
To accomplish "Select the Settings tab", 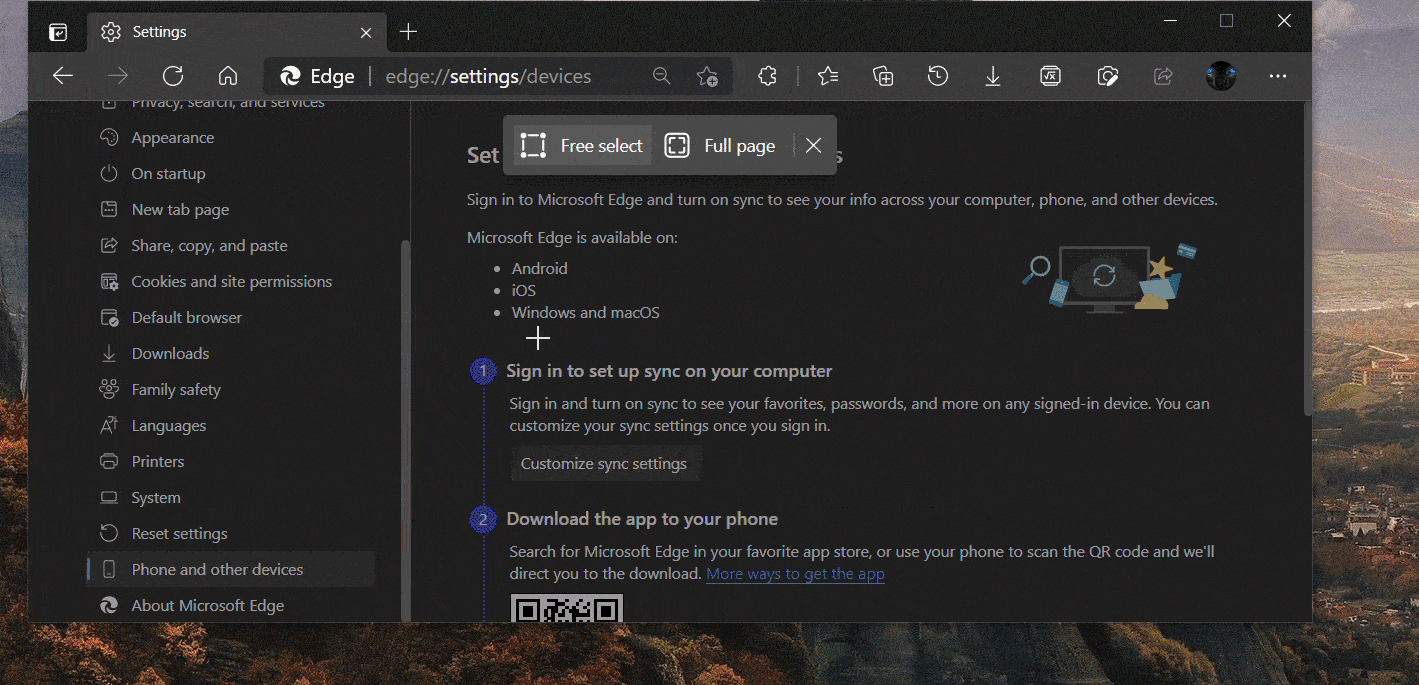I will click(x=236, y=32).
